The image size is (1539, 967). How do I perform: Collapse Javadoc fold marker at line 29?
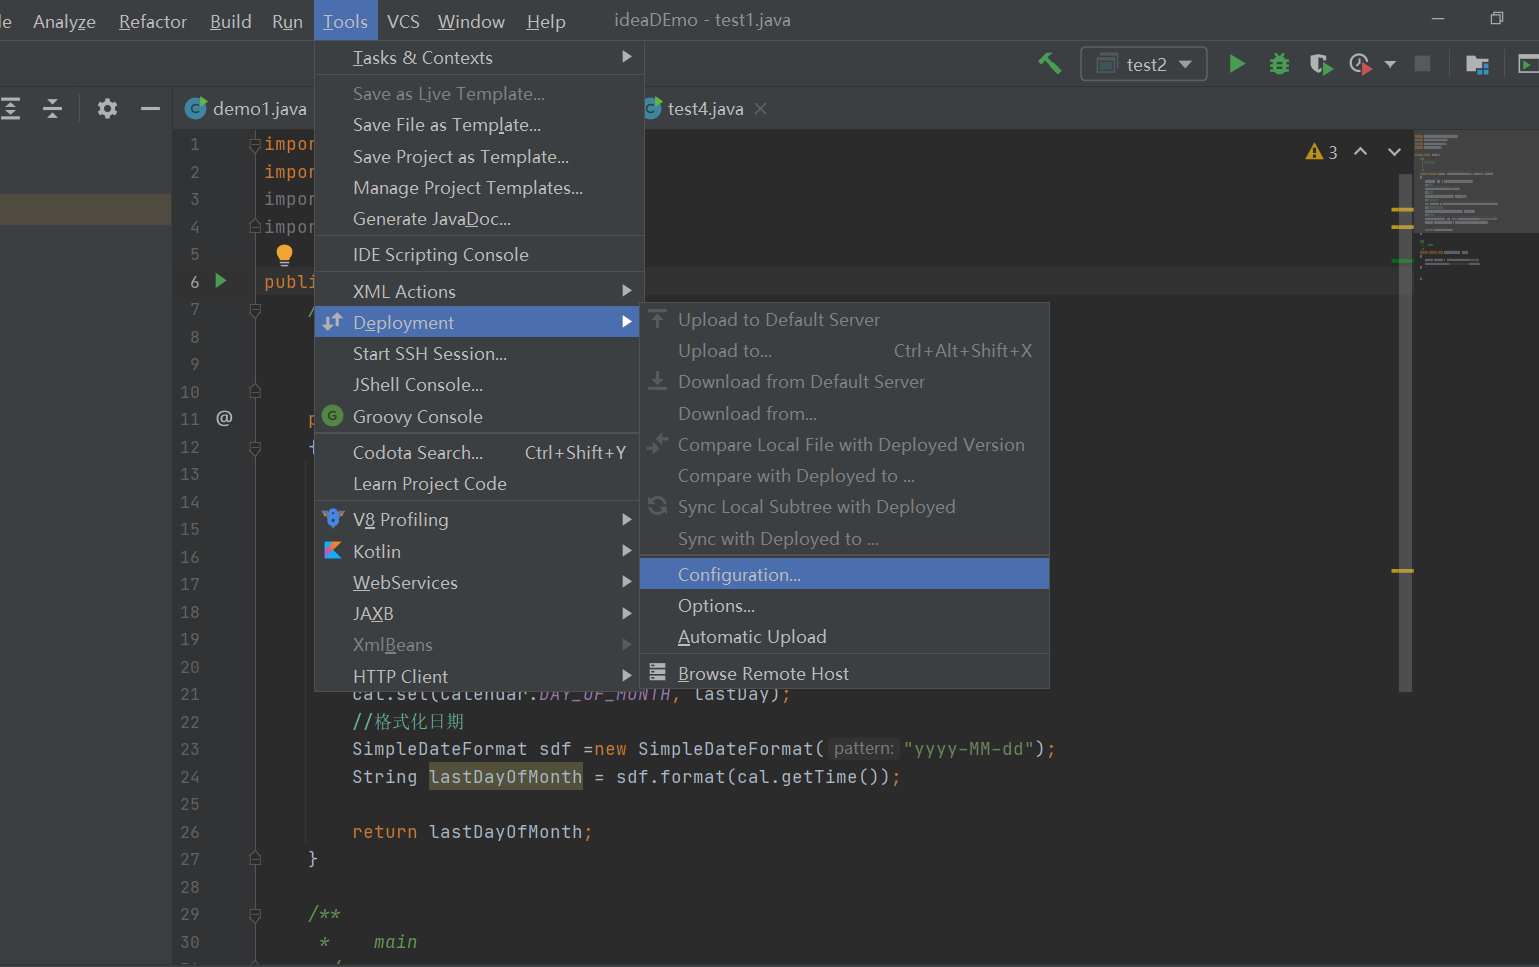255,915
